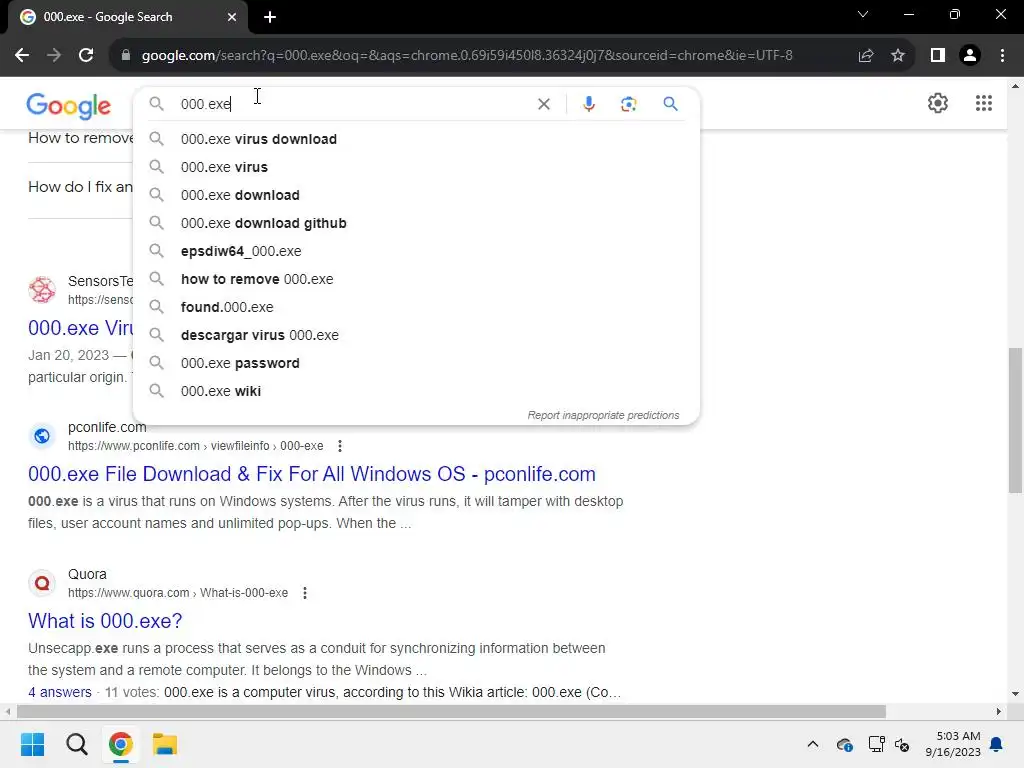Open Google apps grid
1024x768 pixels.
pos(984,103)
